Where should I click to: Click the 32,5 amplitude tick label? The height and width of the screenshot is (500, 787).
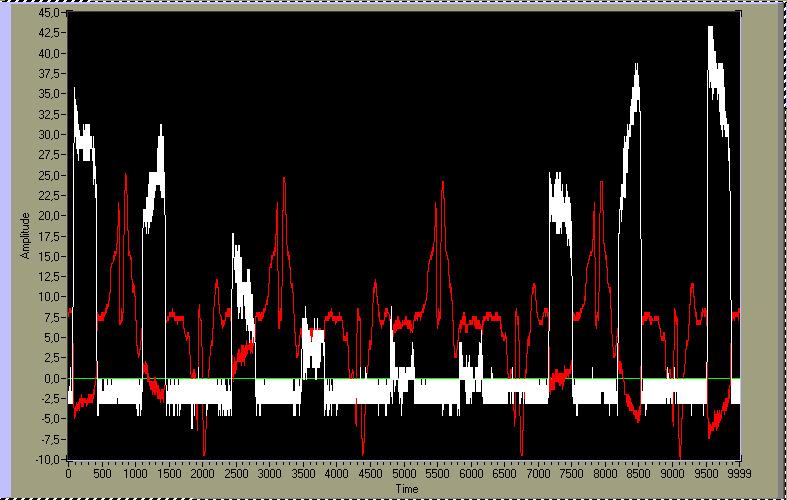(x=49, y=114)
